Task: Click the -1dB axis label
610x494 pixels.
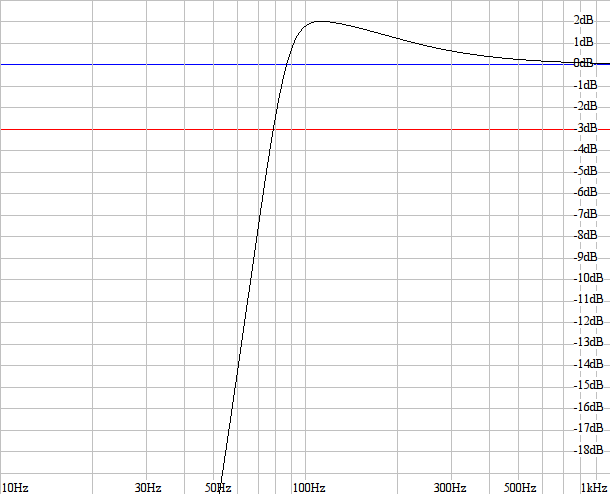Action: [x=585, y=85]
